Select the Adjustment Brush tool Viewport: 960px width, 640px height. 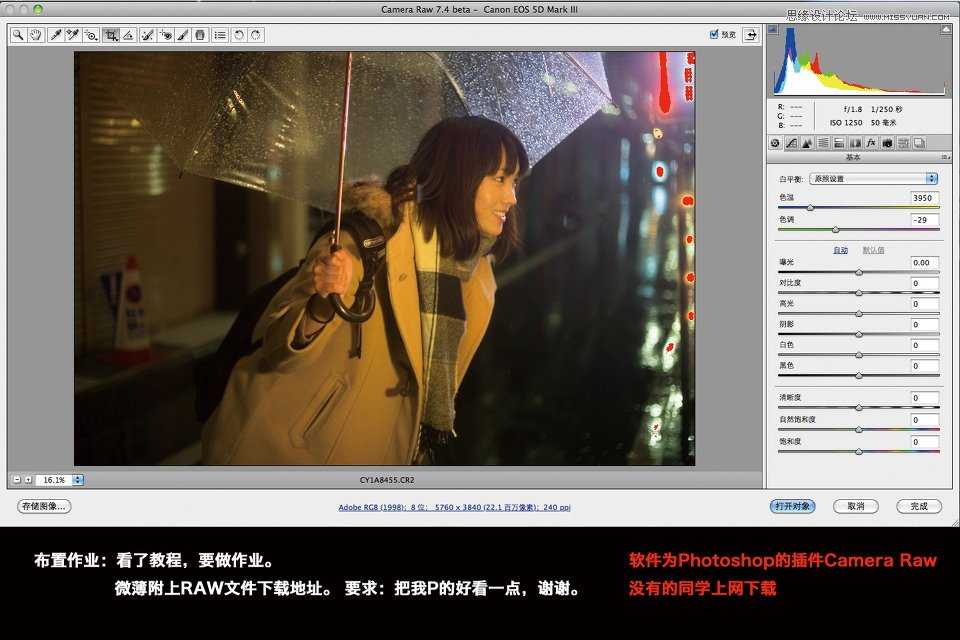[x=185, y=35]
